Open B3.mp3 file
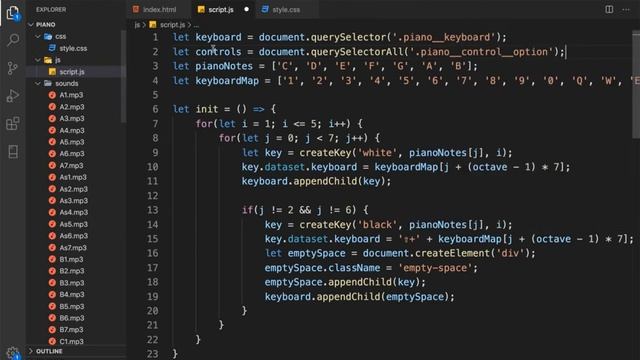 (x=71, y=282)
